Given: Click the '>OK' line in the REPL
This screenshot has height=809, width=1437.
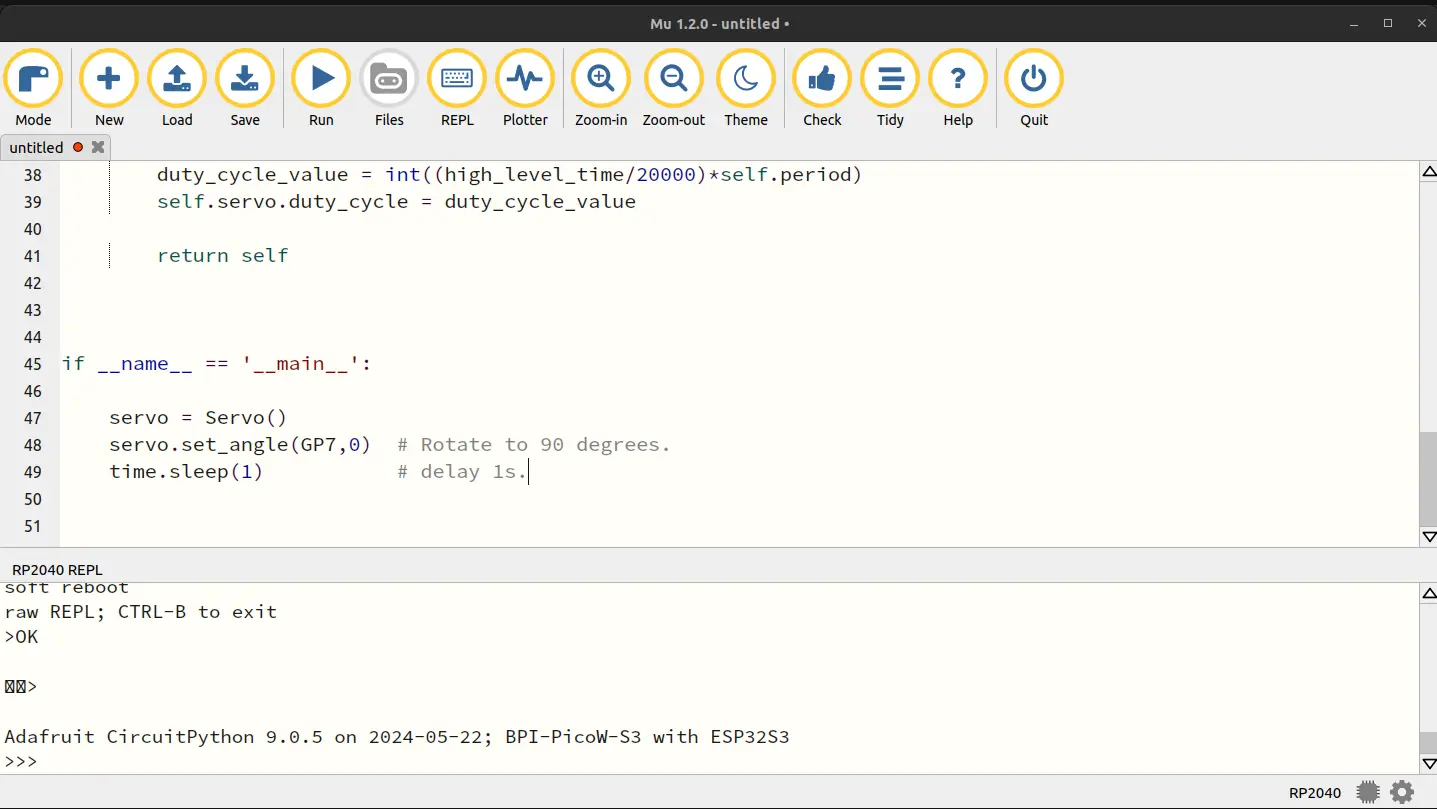Looking at the screenshot, I should pyautogui.click(x=21, y=636).
